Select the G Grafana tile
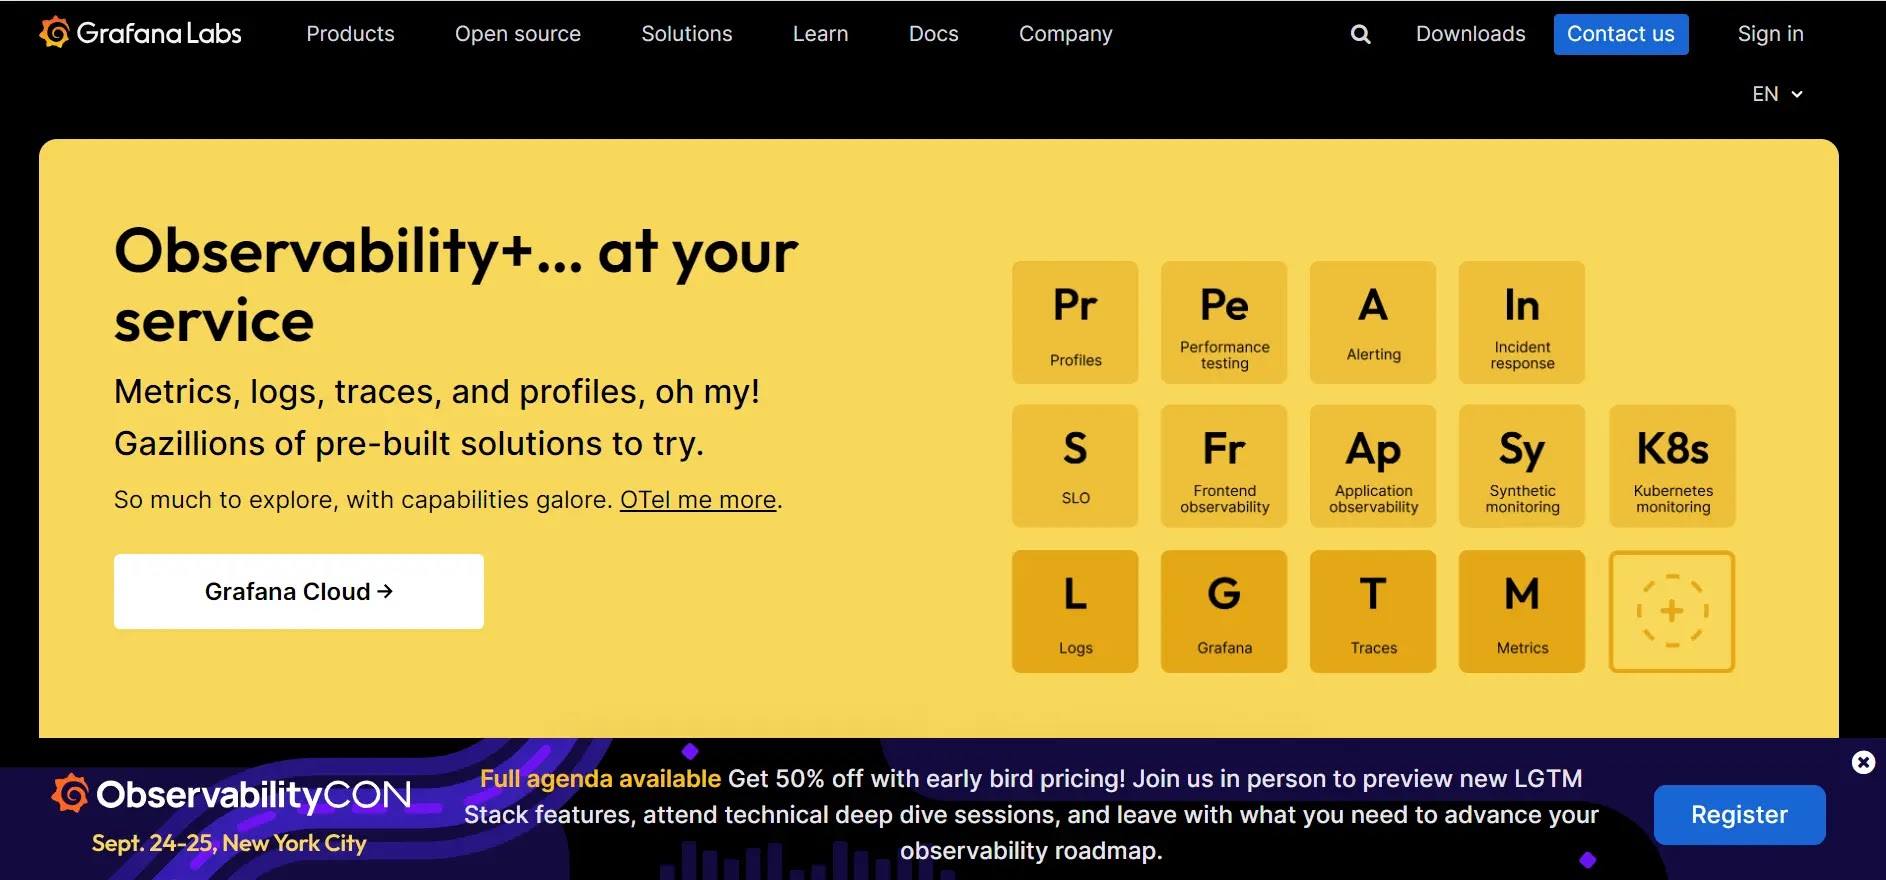The width and height of the screenshot is (1886, 880). [x=1224, y=611]
